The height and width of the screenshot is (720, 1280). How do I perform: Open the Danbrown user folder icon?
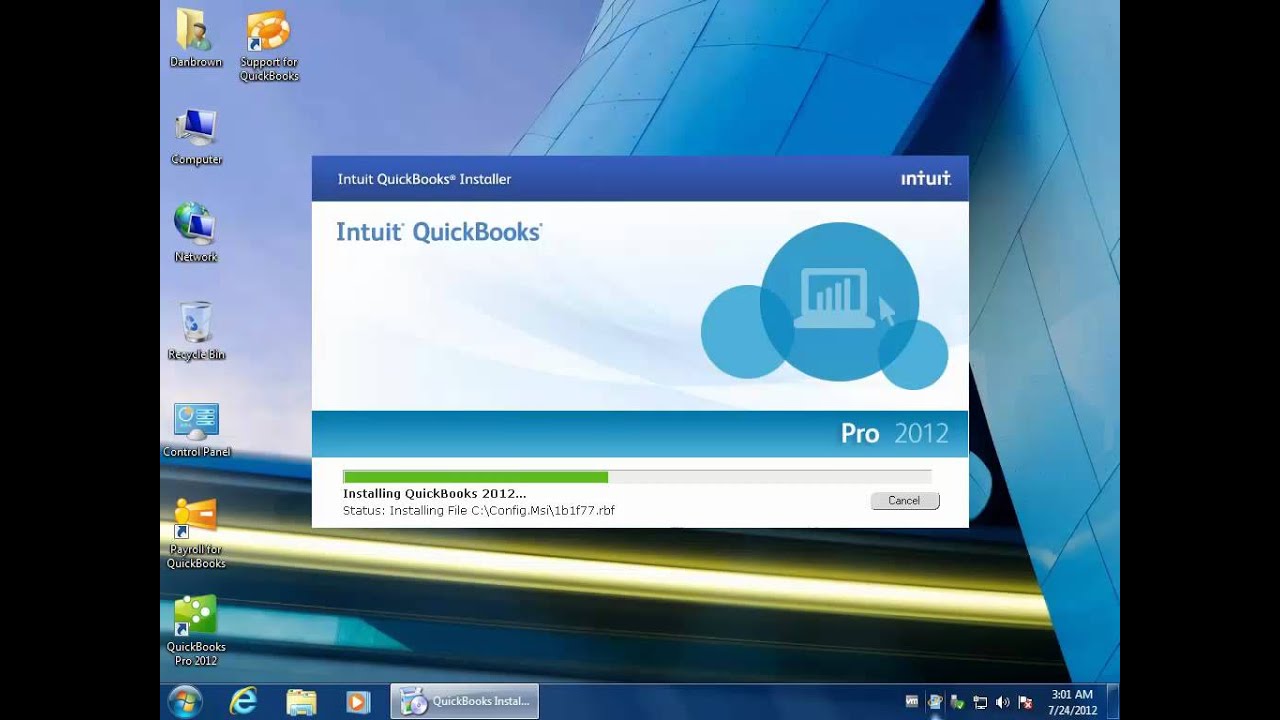tap(196, 38)
